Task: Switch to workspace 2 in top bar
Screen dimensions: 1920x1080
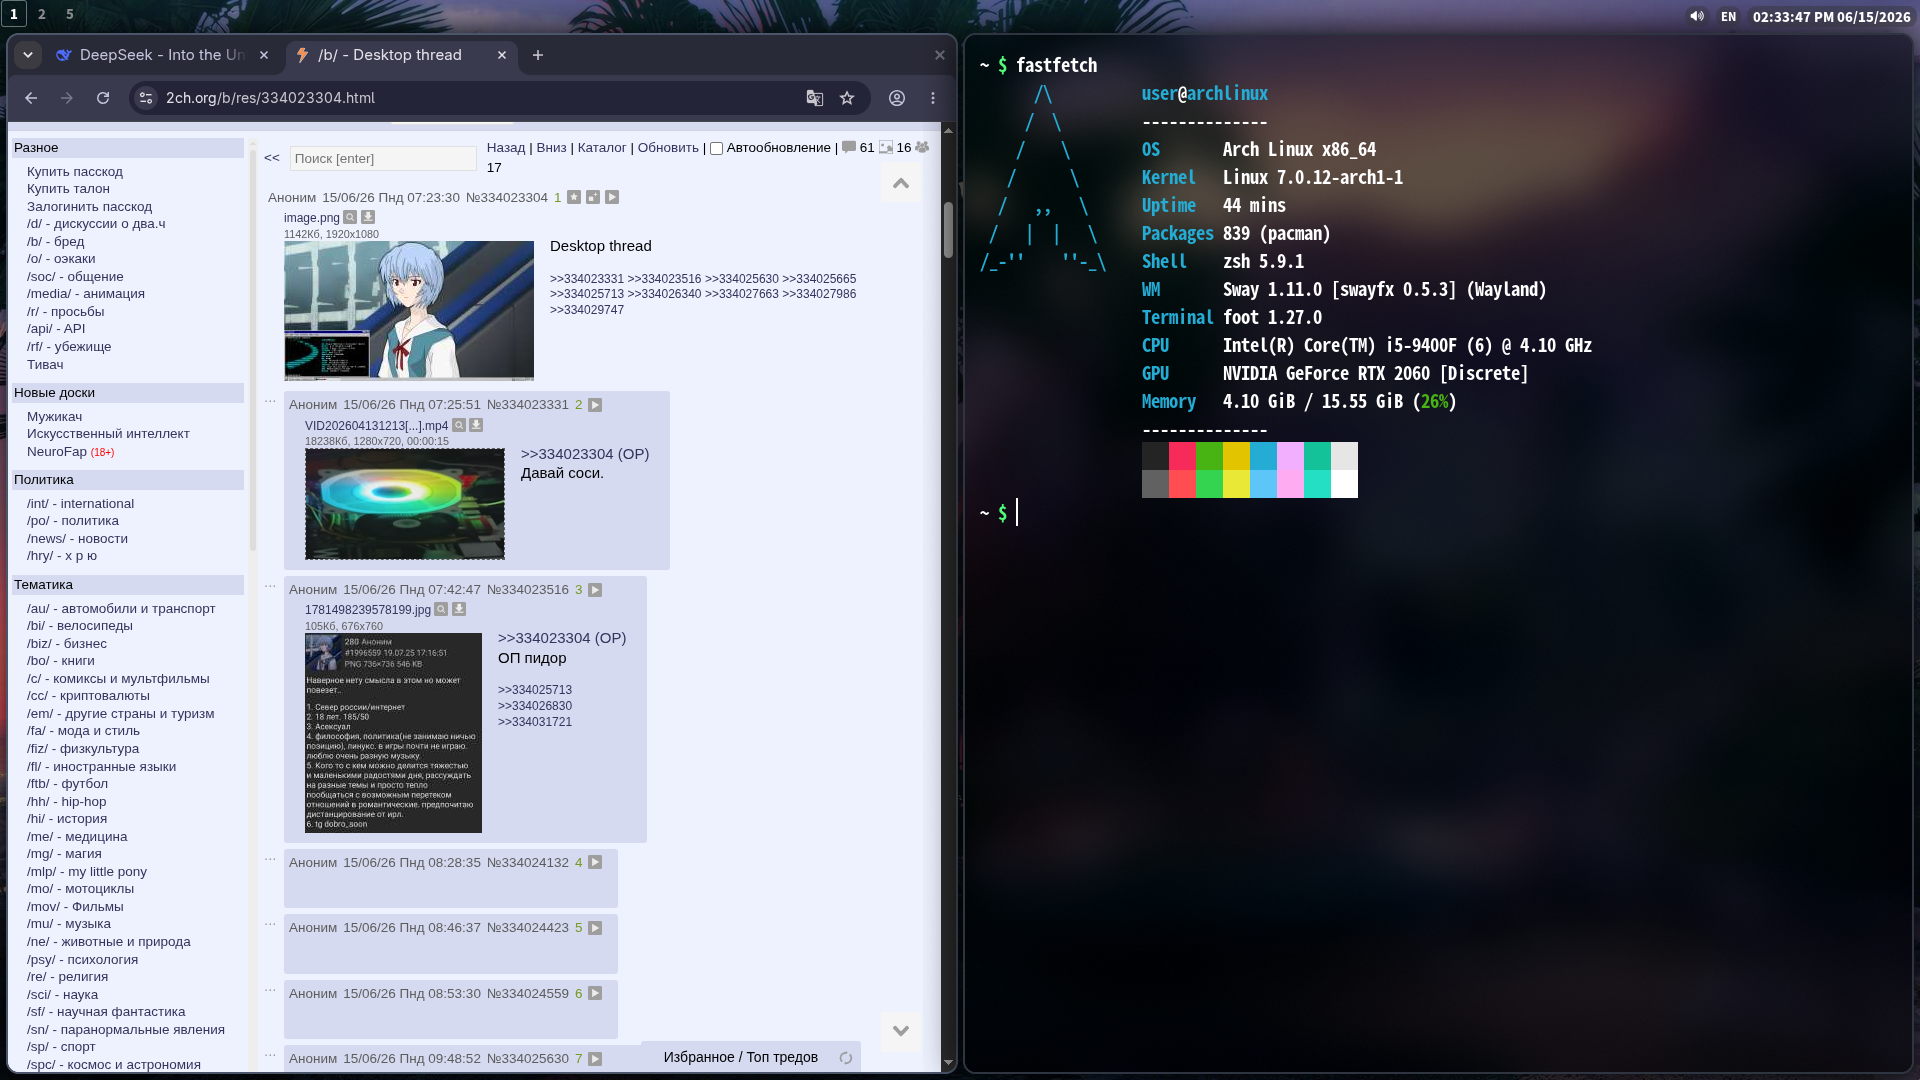Action: point(42,14)
